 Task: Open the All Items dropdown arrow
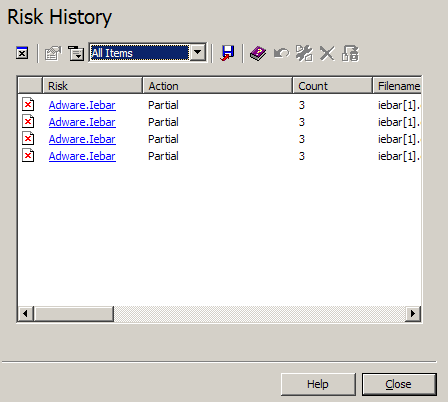pos(198,52)
